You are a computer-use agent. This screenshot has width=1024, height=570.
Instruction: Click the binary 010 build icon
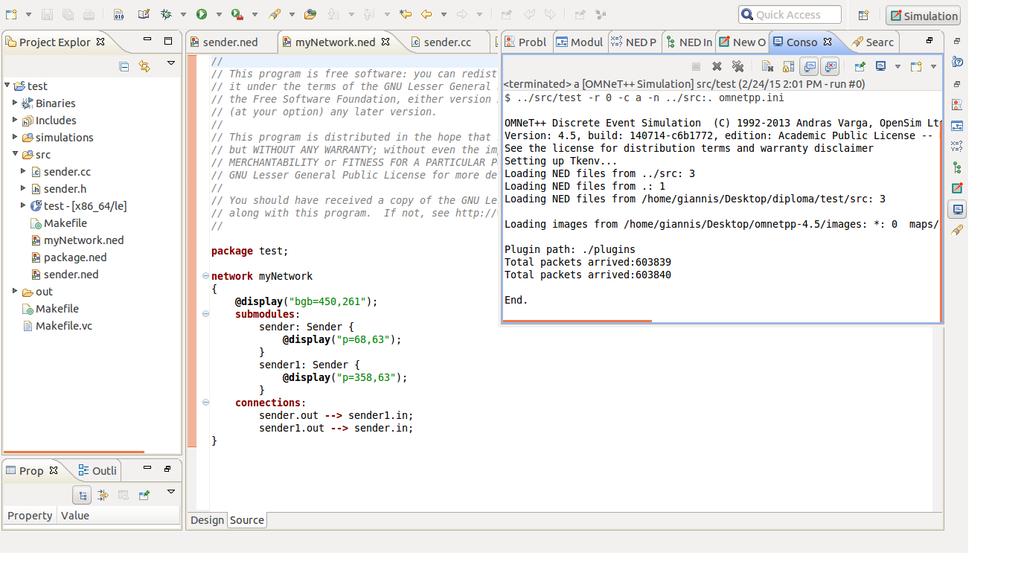pyautogui.click(x=118, y=14)
